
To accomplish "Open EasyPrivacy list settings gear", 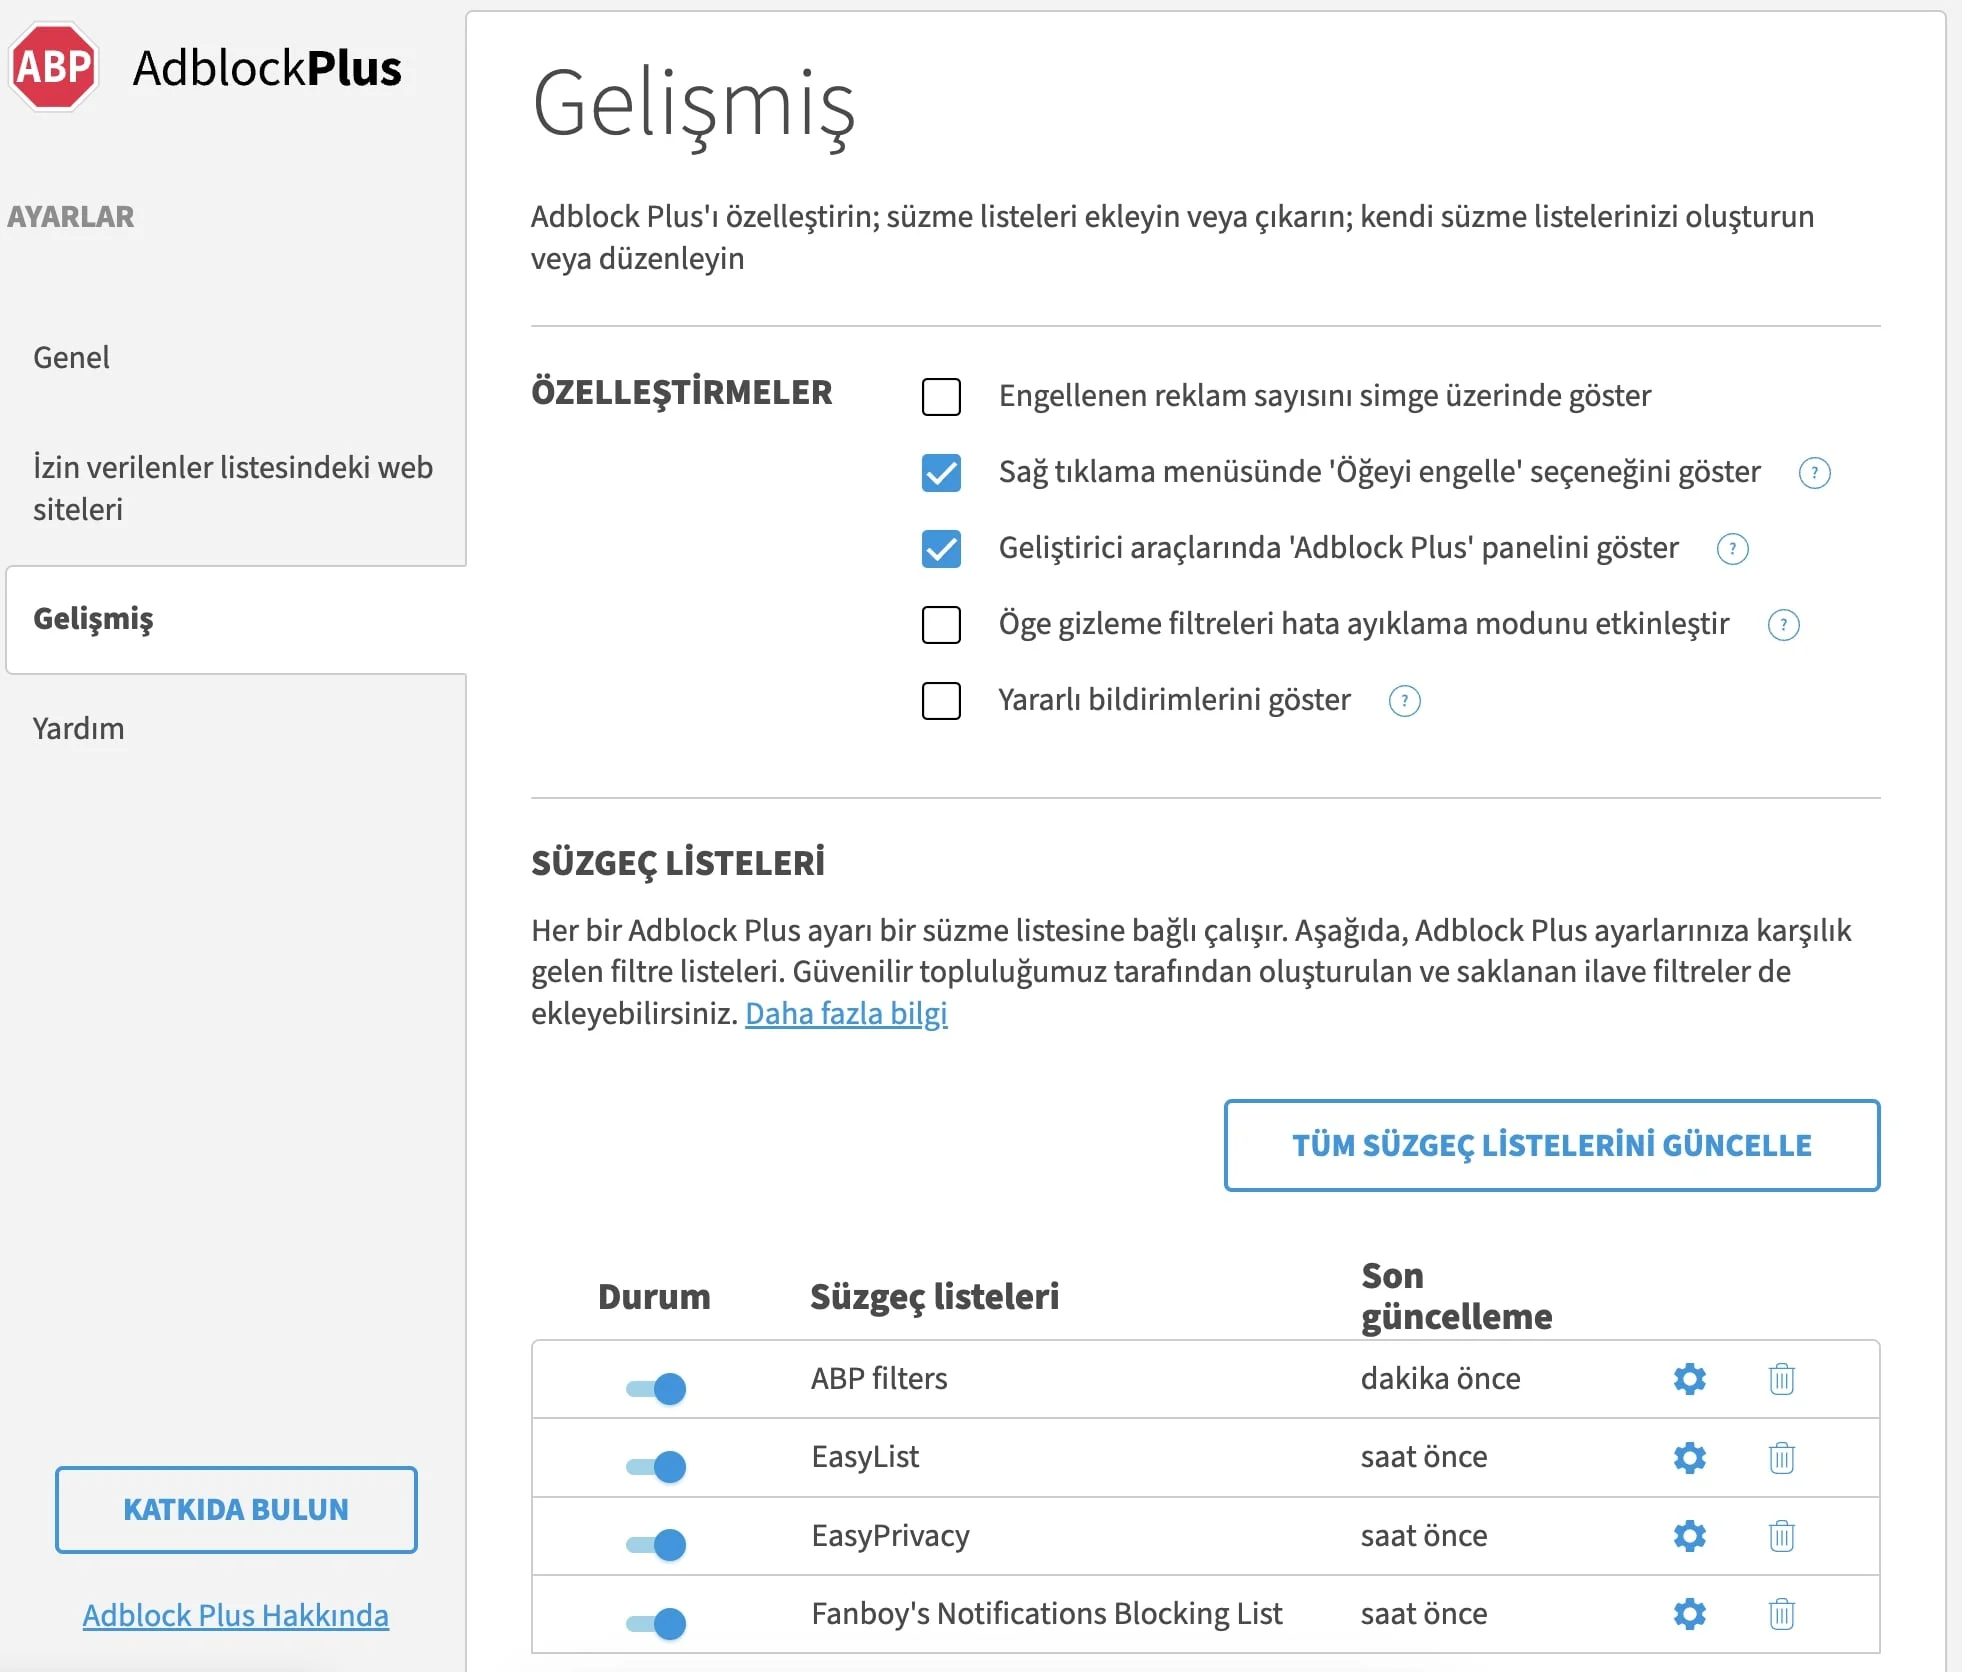I will pyautogui.click(x=1689, y=1535).
